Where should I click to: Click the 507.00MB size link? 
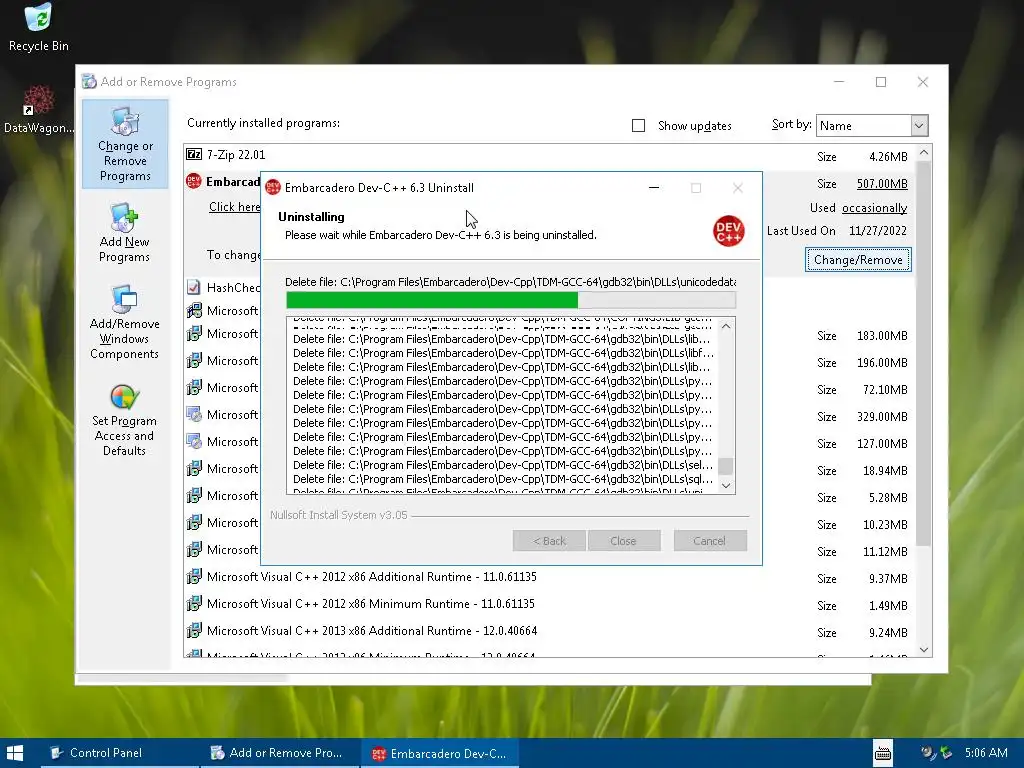coord(882,184)
